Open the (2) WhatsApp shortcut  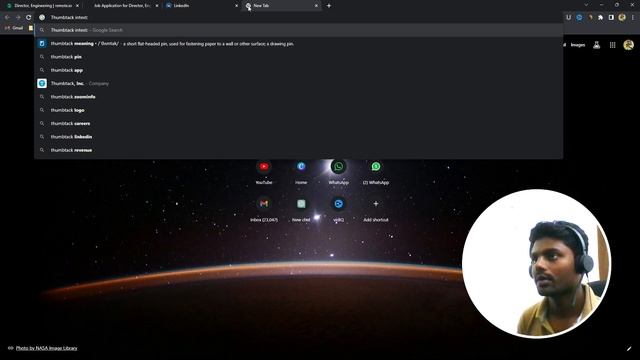(x=376, y=171)
